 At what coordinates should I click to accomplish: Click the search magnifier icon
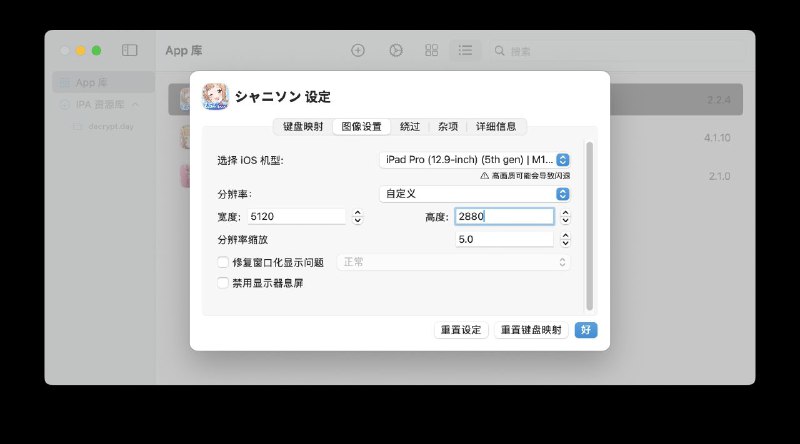(498, 51)
